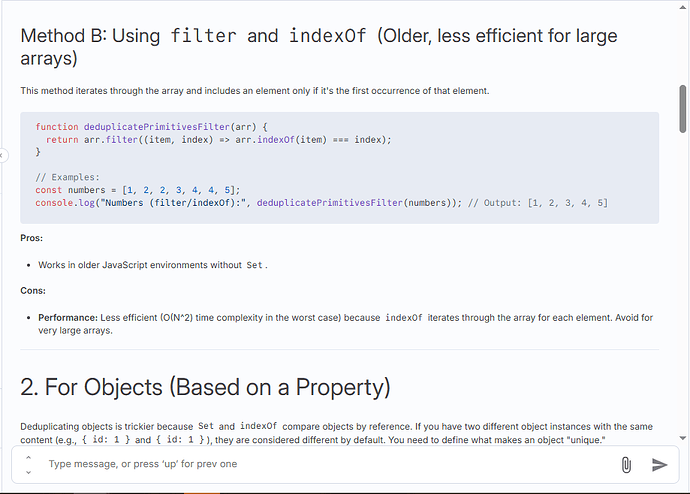Click the console.log code line
Image resolution: width=690 pixels, height=494 pixels.
coord(321,203)
